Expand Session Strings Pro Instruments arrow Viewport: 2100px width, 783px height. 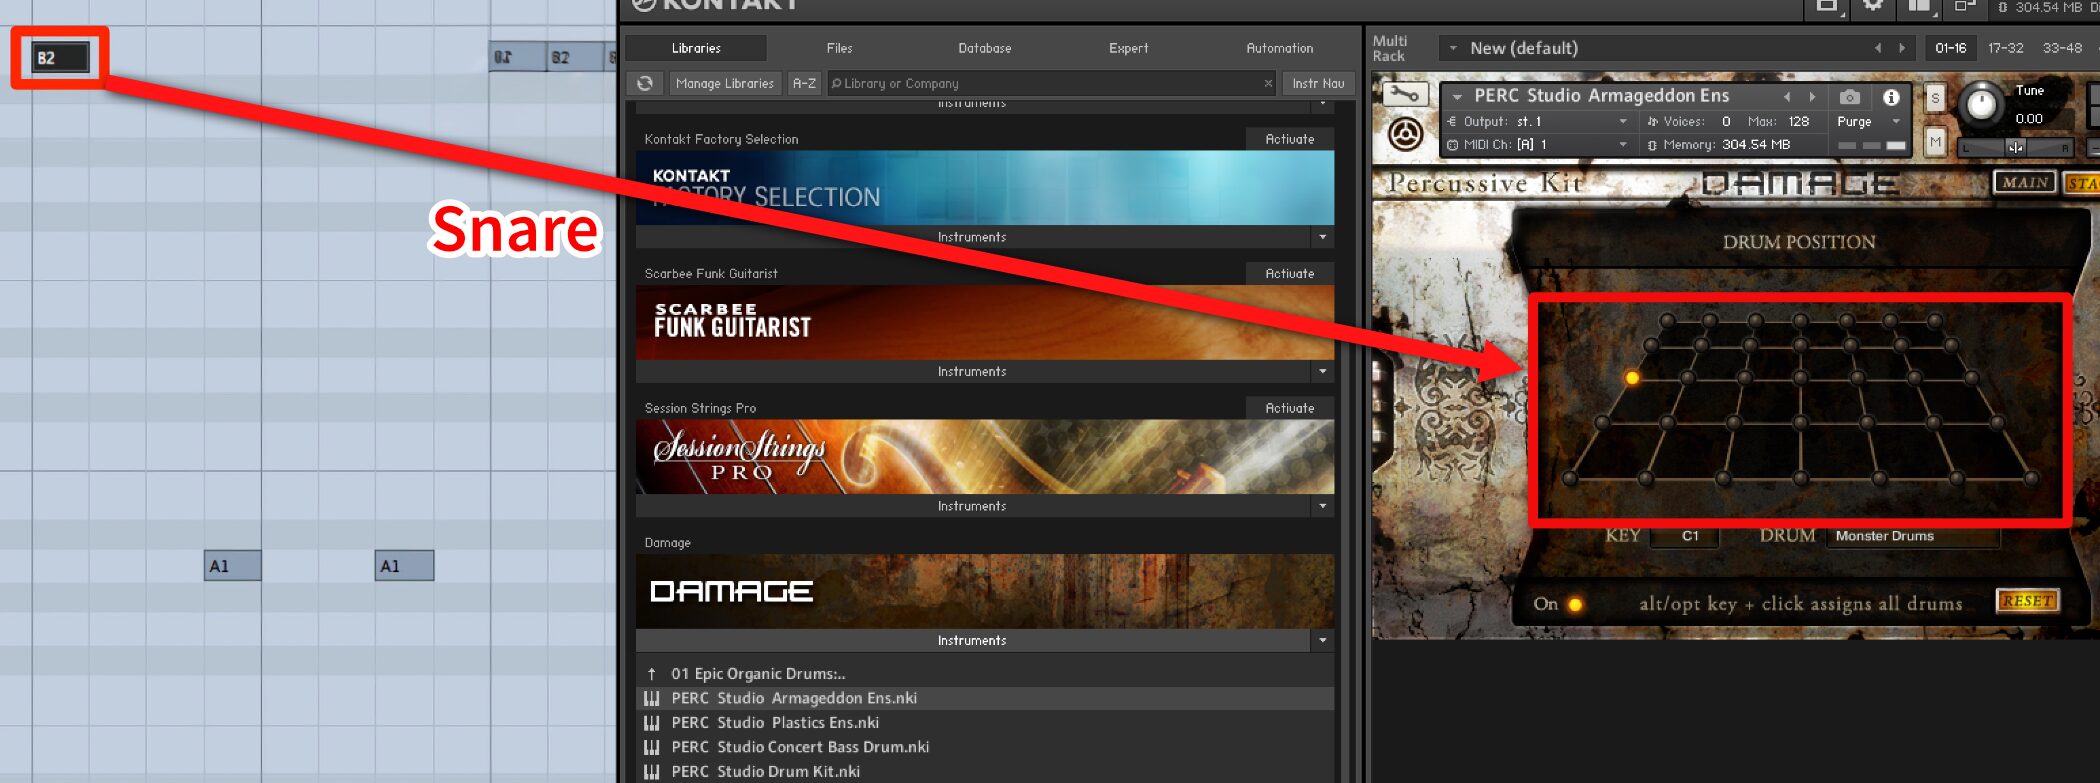pos(1322,506)
